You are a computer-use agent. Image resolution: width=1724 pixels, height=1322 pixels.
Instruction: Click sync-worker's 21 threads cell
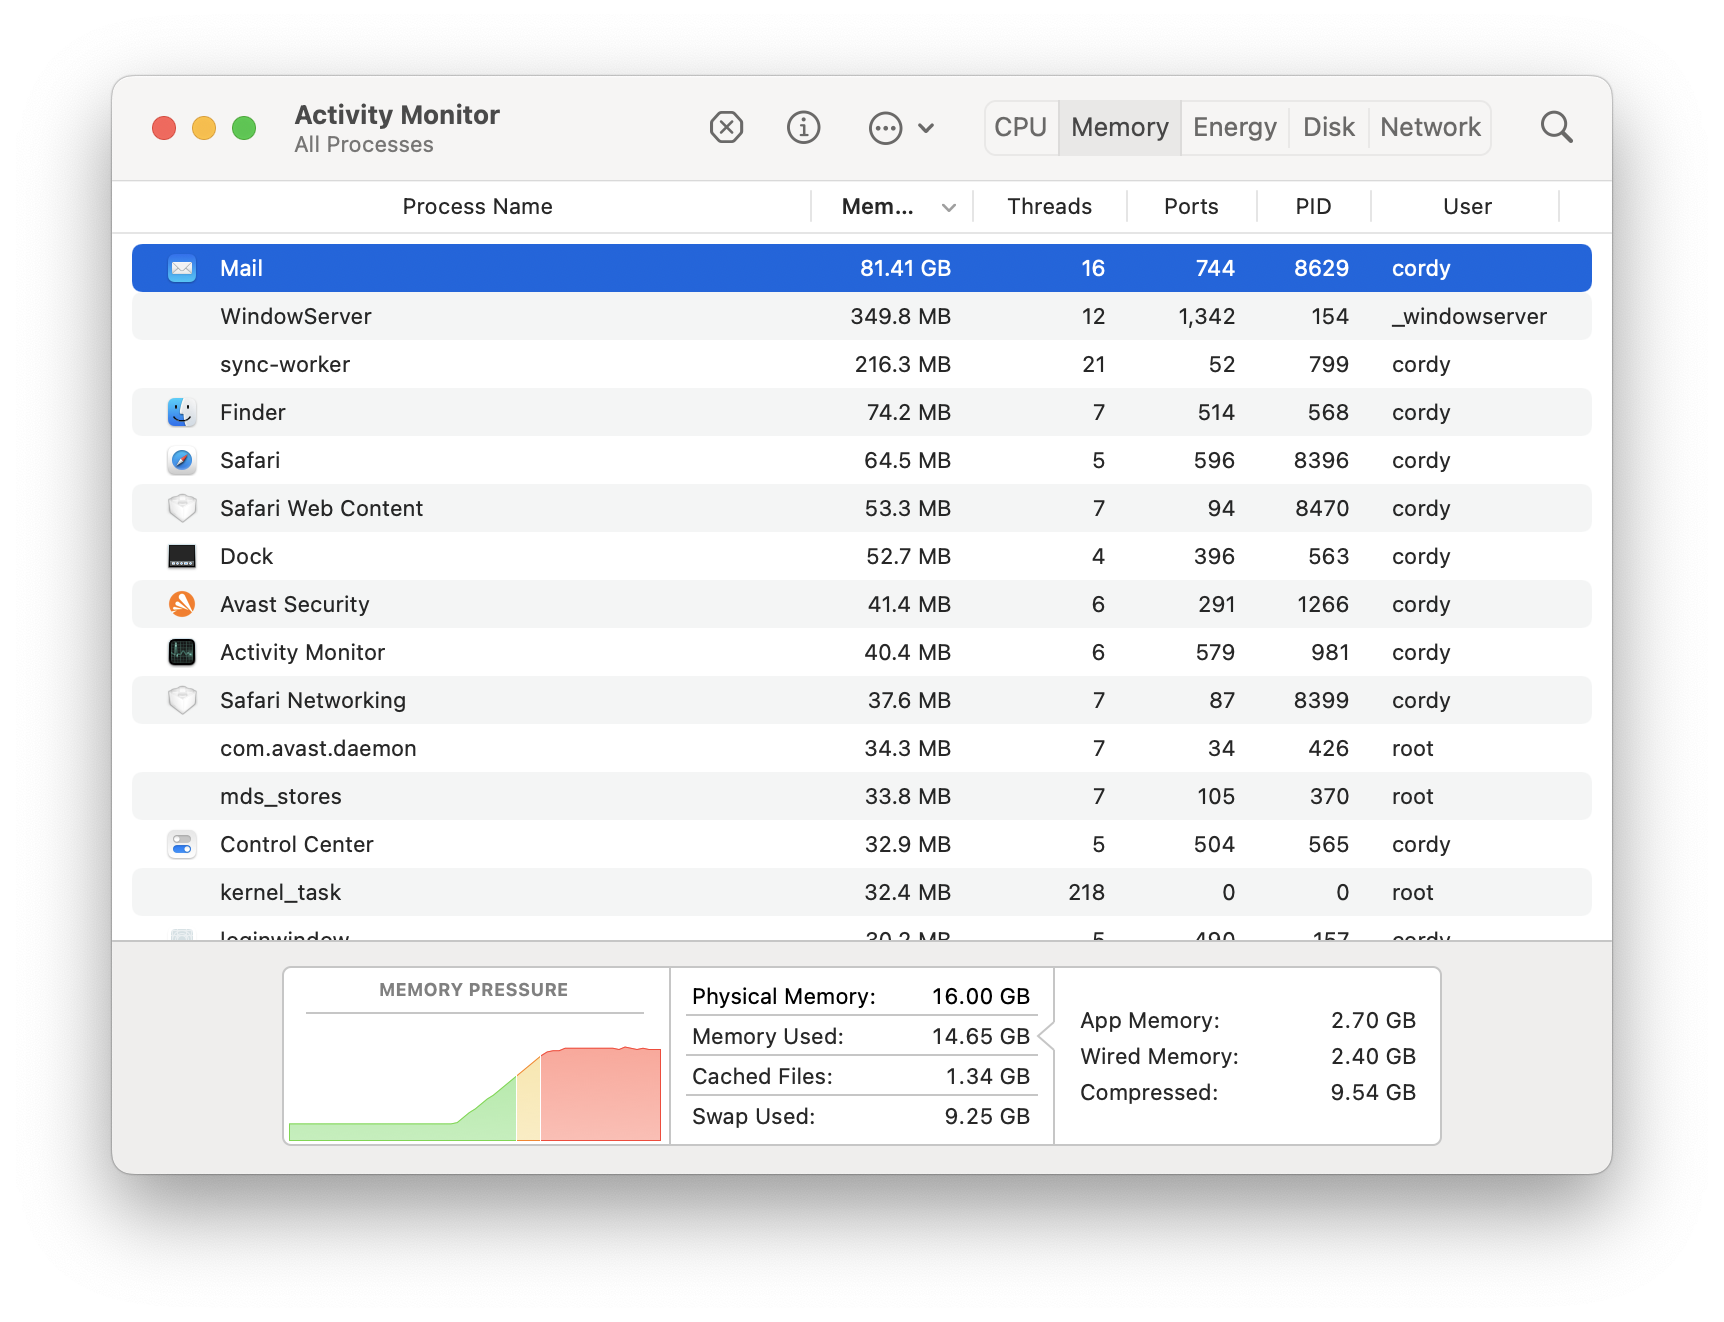pos(1093,364)
